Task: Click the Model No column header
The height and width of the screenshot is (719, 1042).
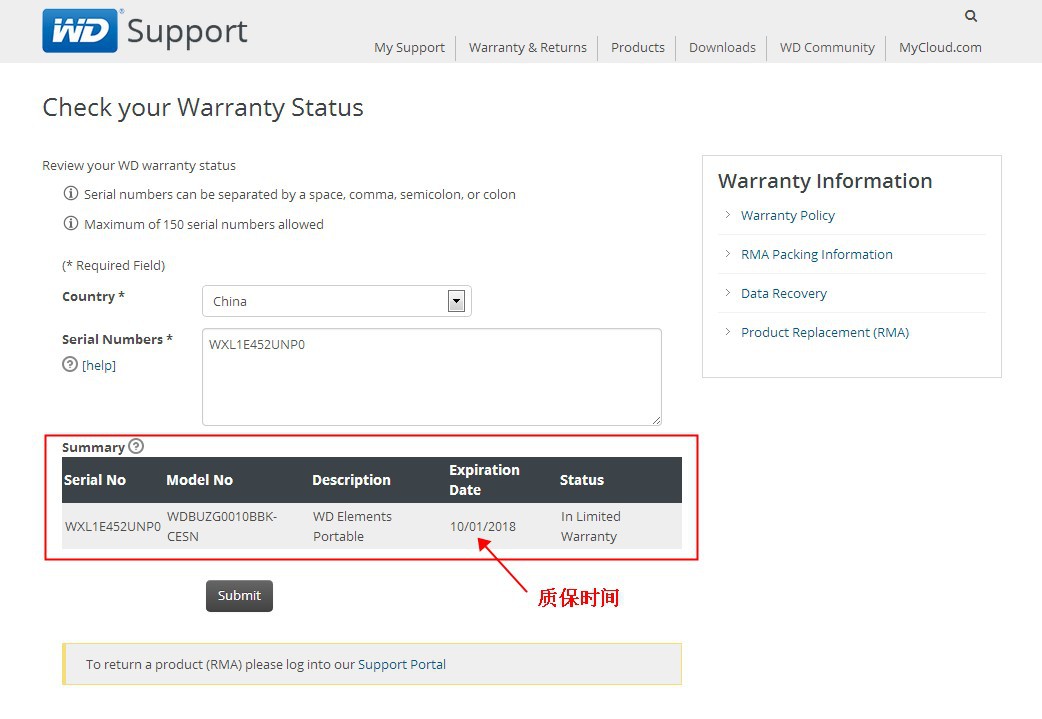Action: click(x=199, y=480)
